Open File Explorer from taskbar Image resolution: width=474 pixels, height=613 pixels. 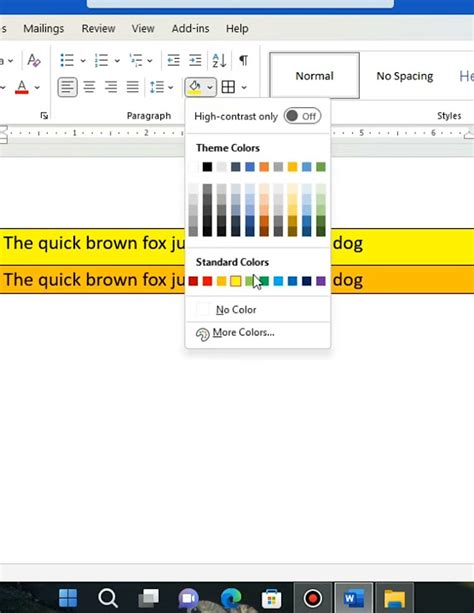tap(394, 598)
